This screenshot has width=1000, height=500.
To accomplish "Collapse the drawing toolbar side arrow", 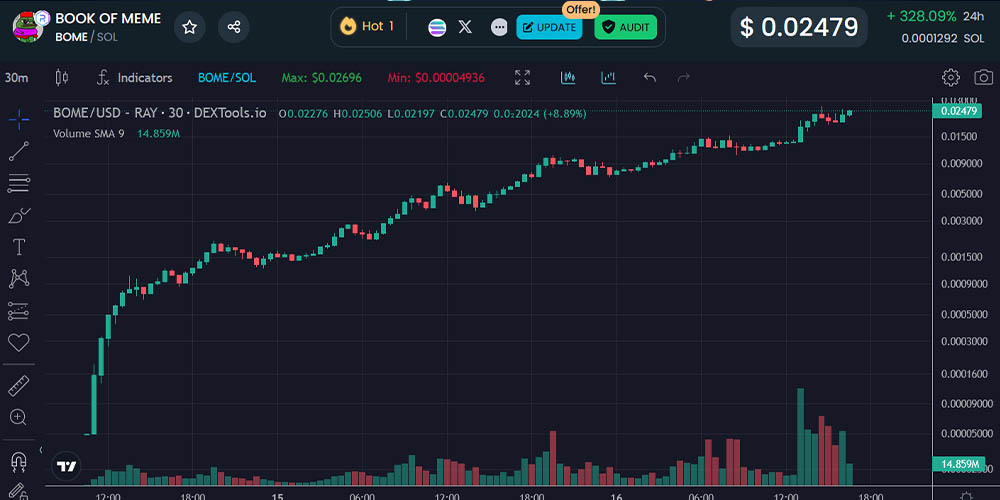I will [x=41, y=451].
